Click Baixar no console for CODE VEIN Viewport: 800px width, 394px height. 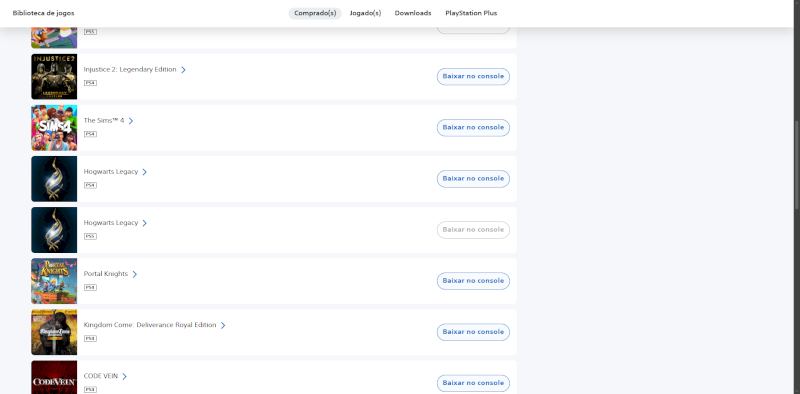473,383
